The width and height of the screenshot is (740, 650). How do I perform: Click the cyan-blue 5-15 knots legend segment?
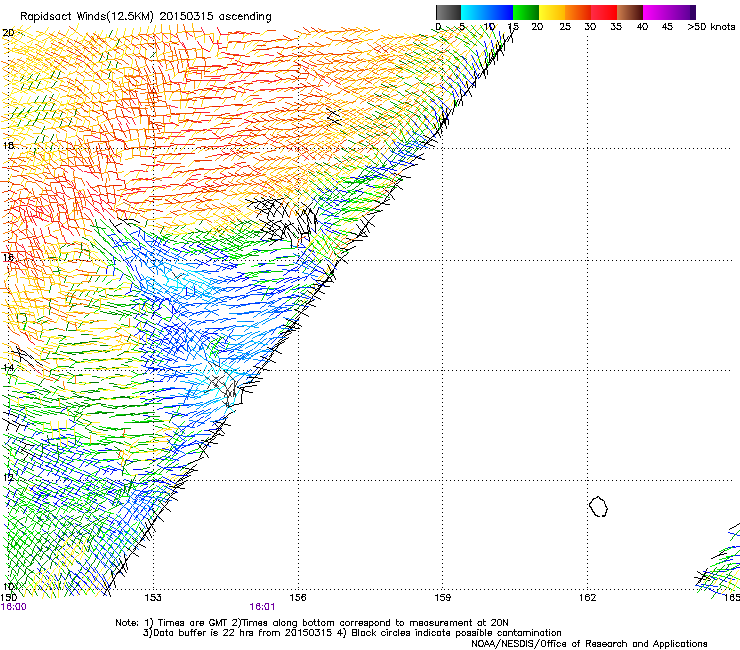tap(487, 12)
